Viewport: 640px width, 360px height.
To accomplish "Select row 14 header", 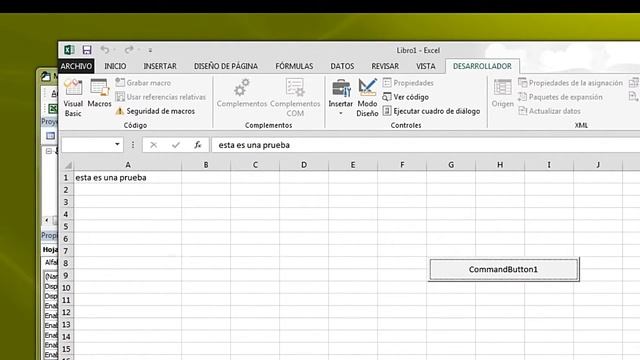I will (66, 337).
